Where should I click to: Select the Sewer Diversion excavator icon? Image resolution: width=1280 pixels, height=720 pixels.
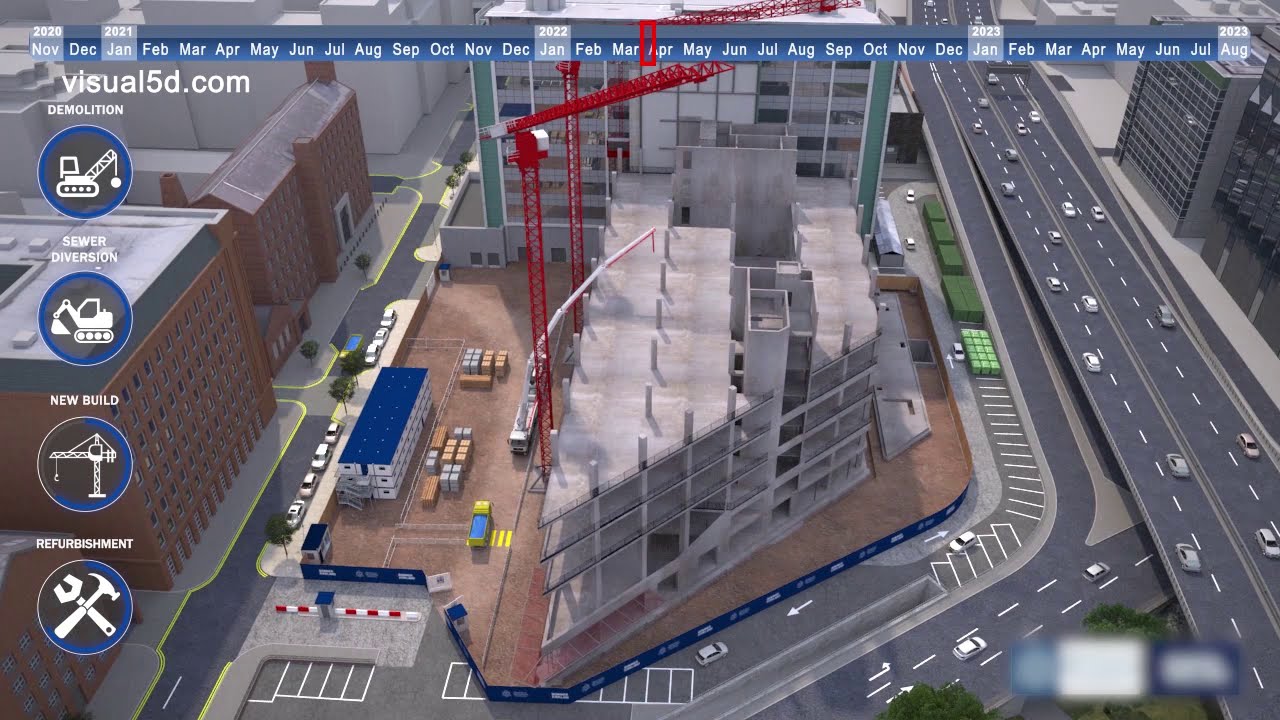85,318
